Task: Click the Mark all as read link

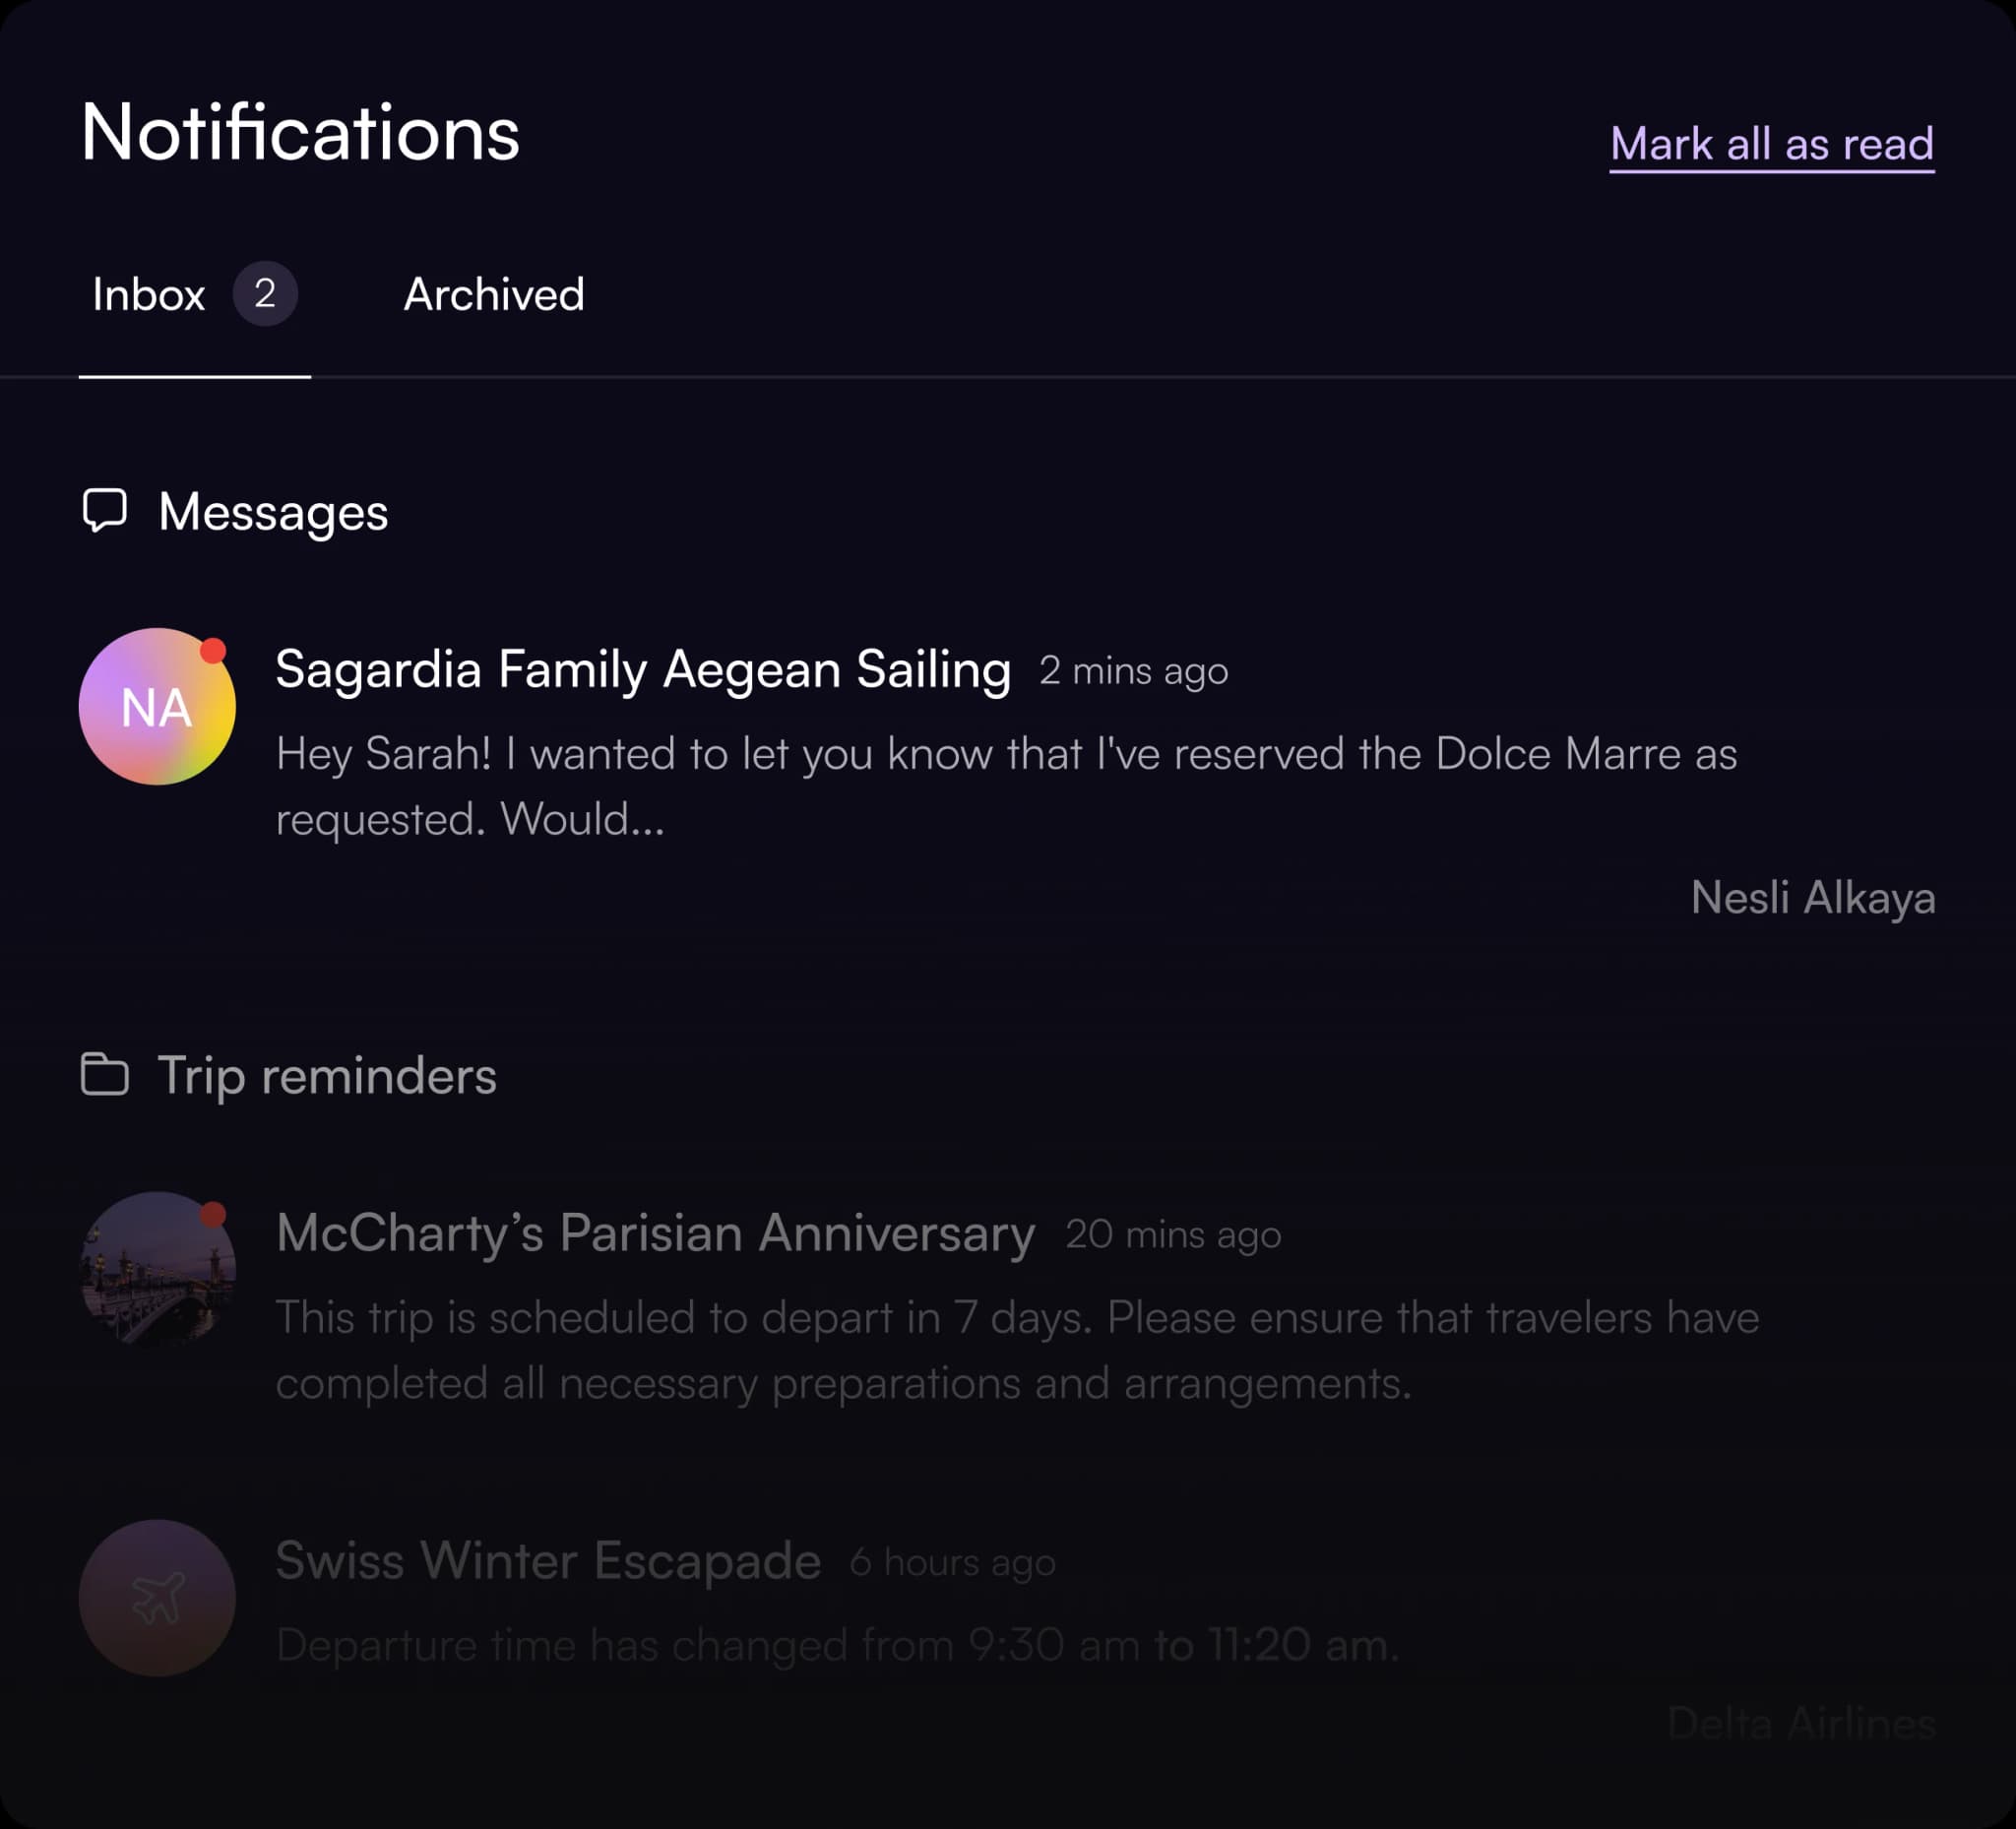Action: click(1772, 145)
